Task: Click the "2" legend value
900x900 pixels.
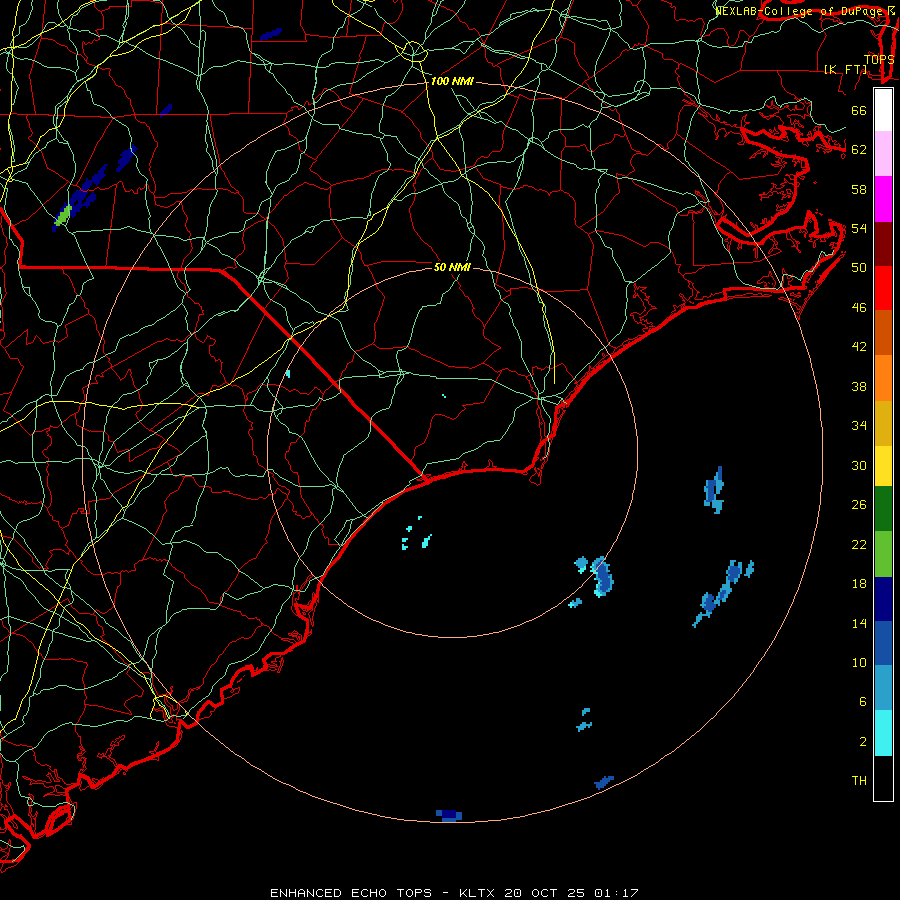Action: click(862, 742)
